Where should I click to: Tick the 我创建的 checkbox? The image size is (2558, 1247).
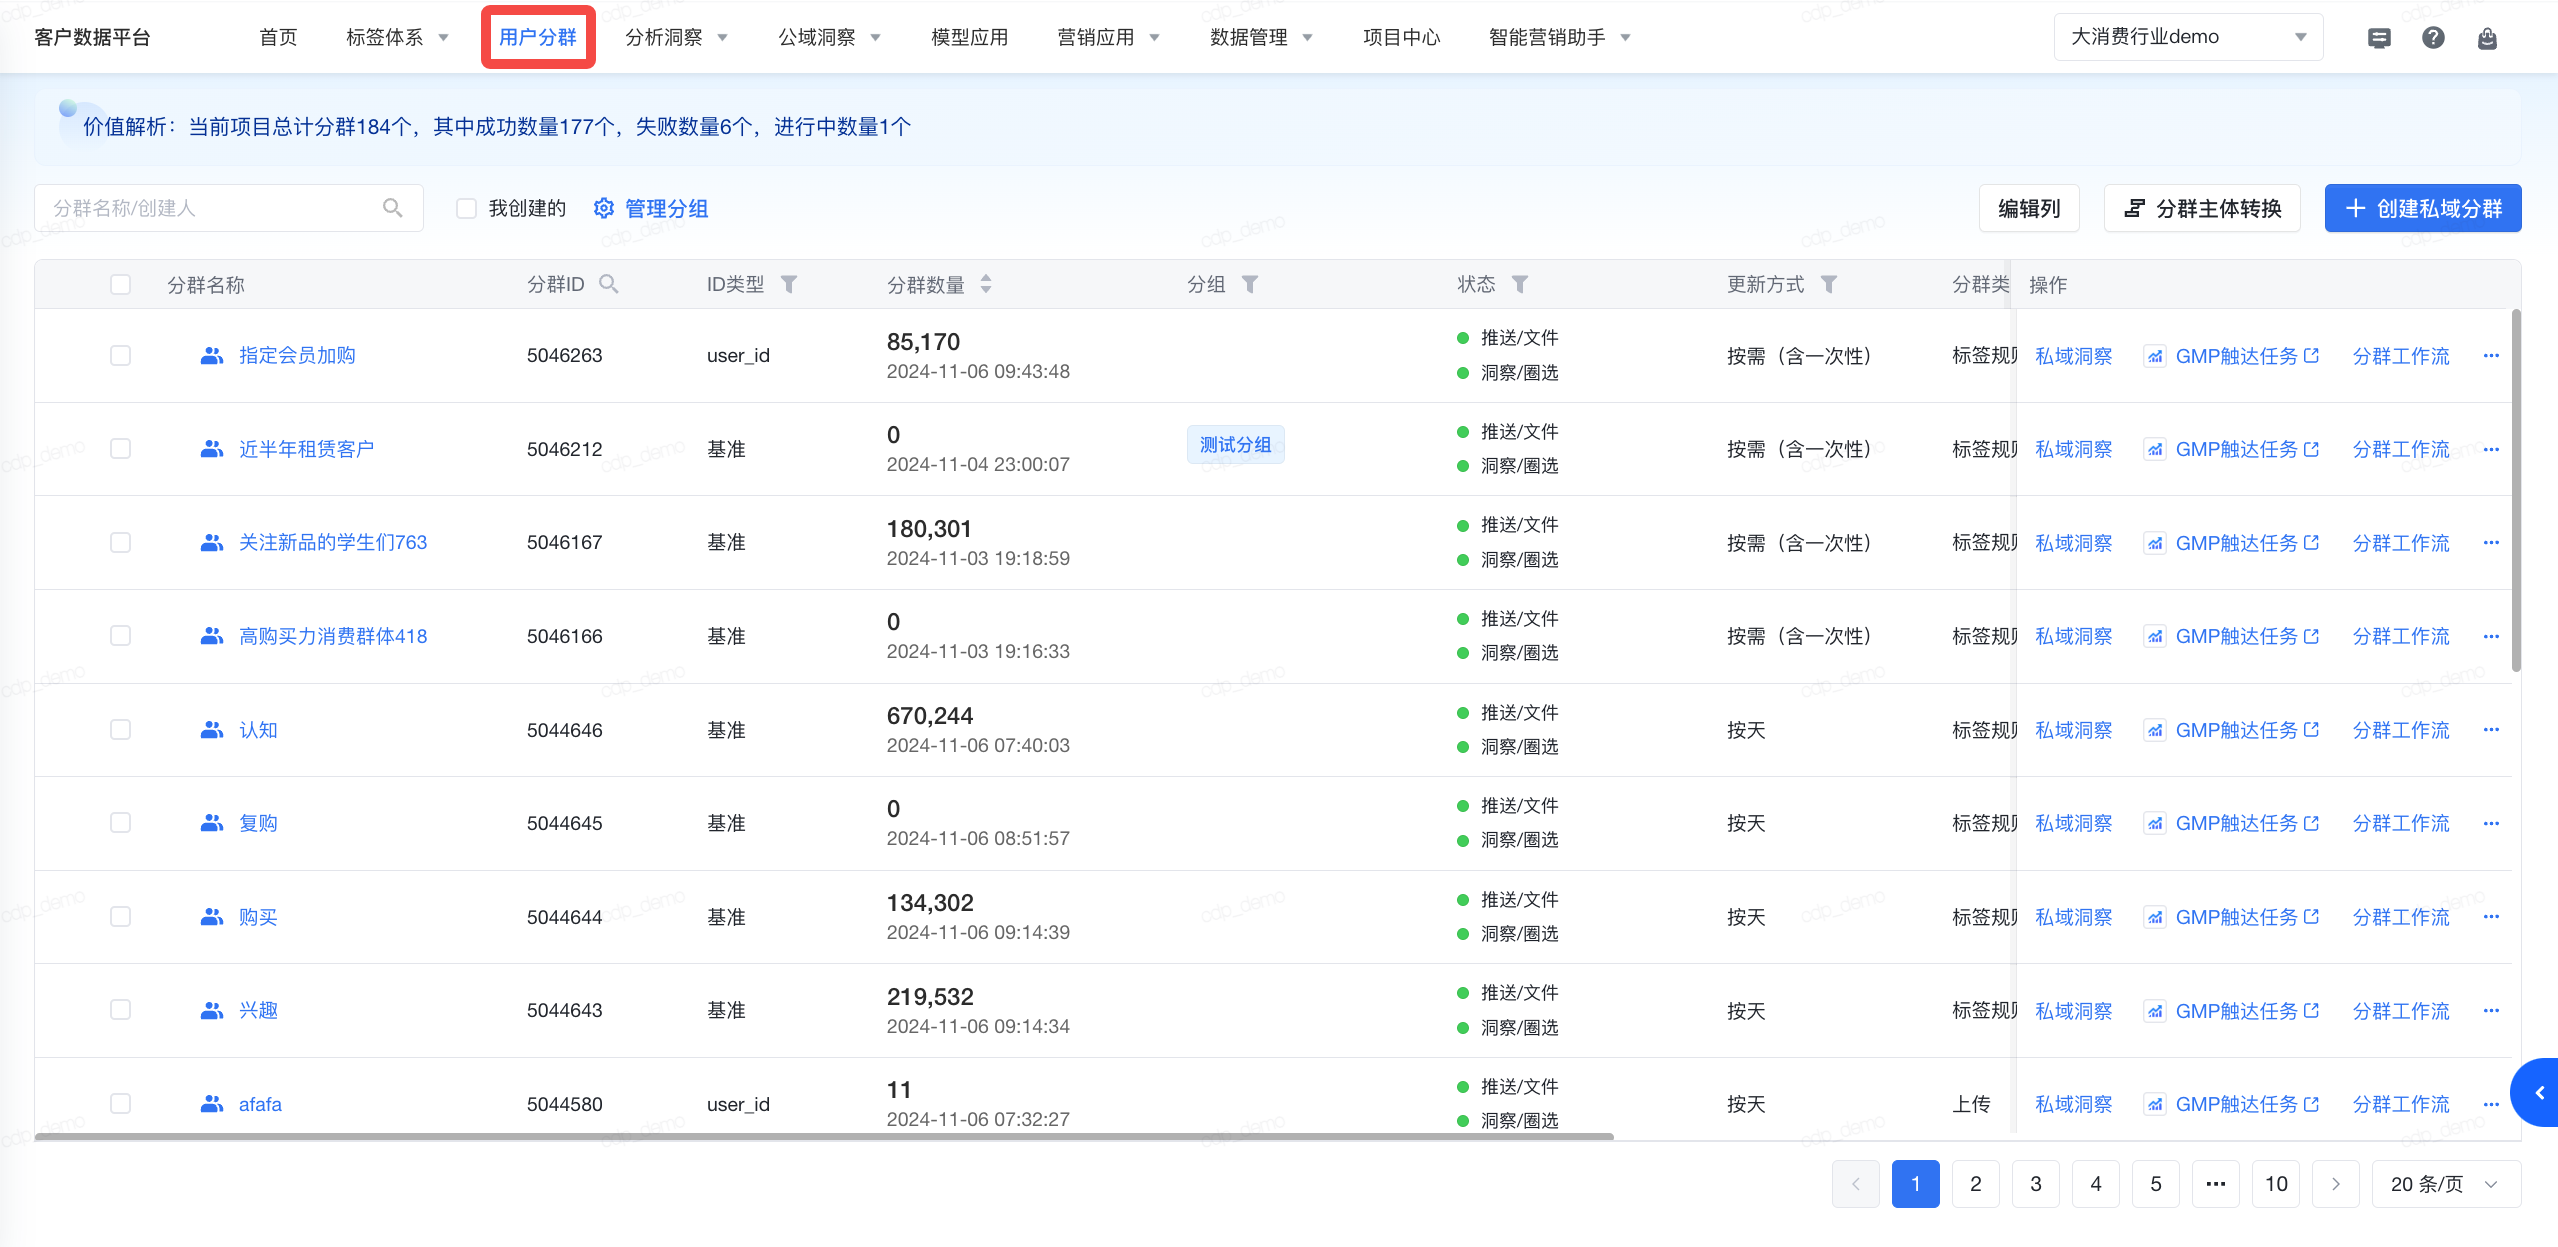466,208
